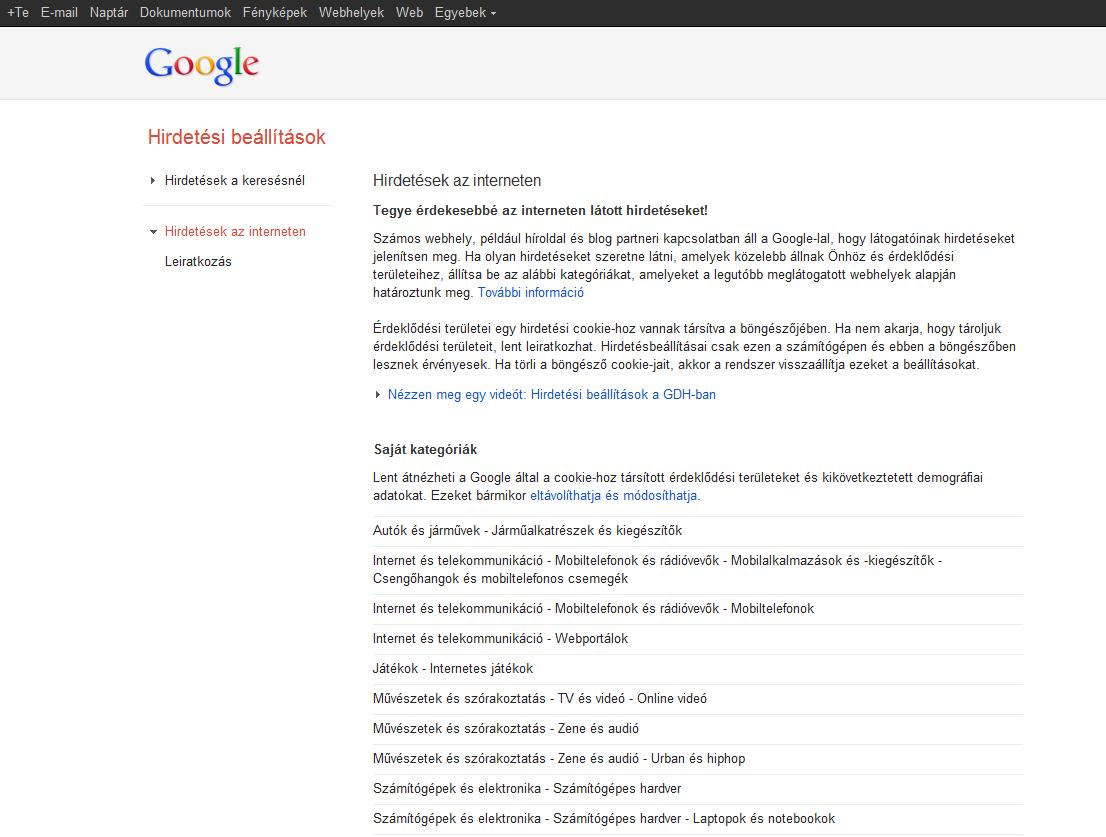This screenshot has width=1106, height=837.
Task: Open E-mail in the top bar
Action: [59, 13]
